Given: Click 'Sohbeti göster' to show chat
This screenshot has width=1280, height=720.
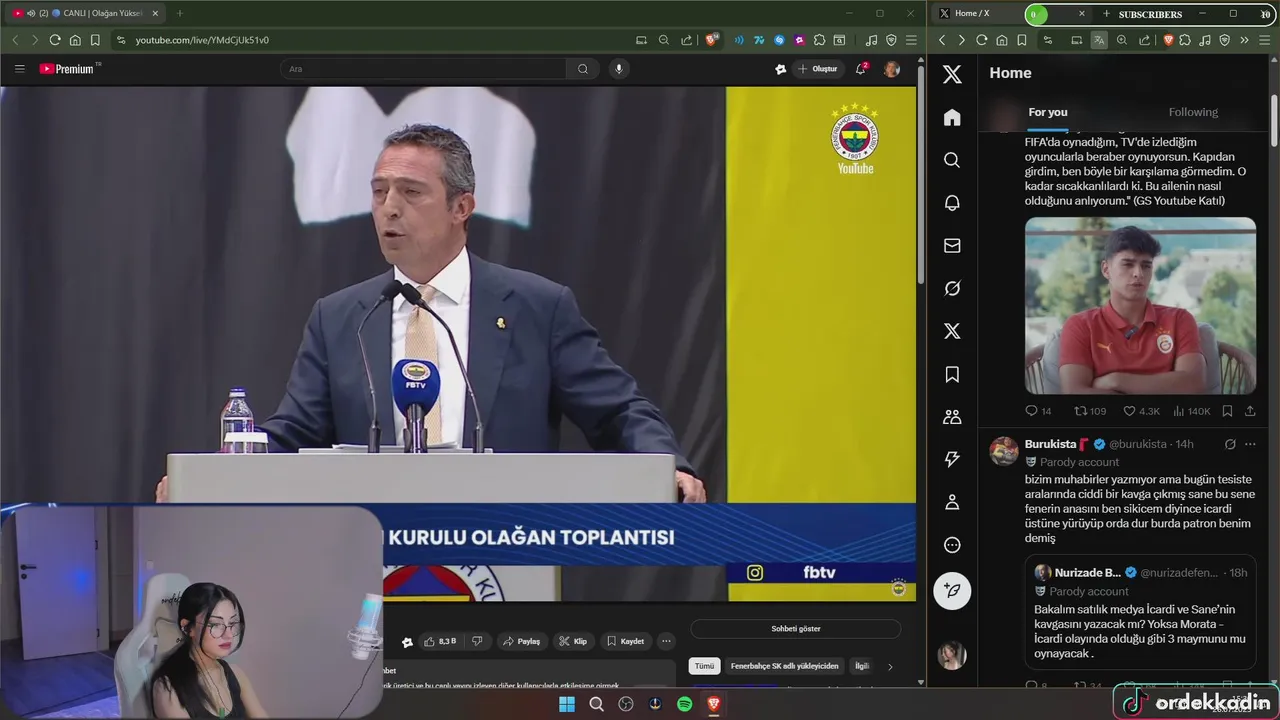Looking at the screenshot, I should tap(796, 629).
